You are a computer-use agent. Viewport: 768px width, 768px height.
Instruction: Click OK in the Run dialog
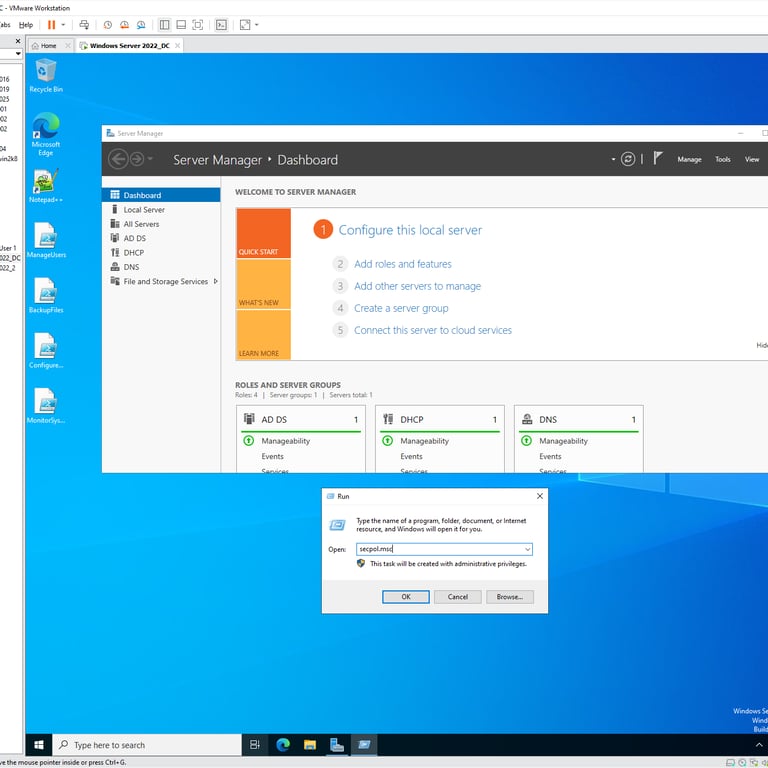pyautogui.click(x=406, y=597)
